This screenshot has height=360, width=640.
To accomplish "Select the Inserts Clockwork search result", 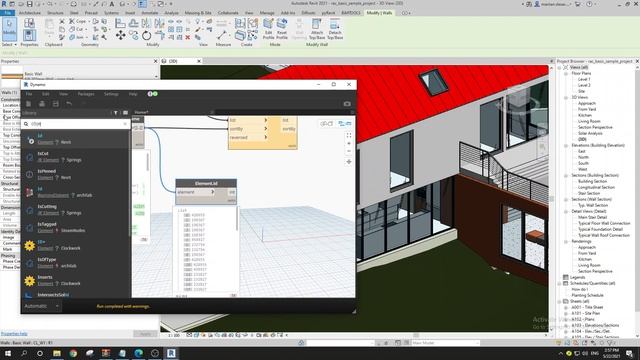I will (x=76, y=280).
